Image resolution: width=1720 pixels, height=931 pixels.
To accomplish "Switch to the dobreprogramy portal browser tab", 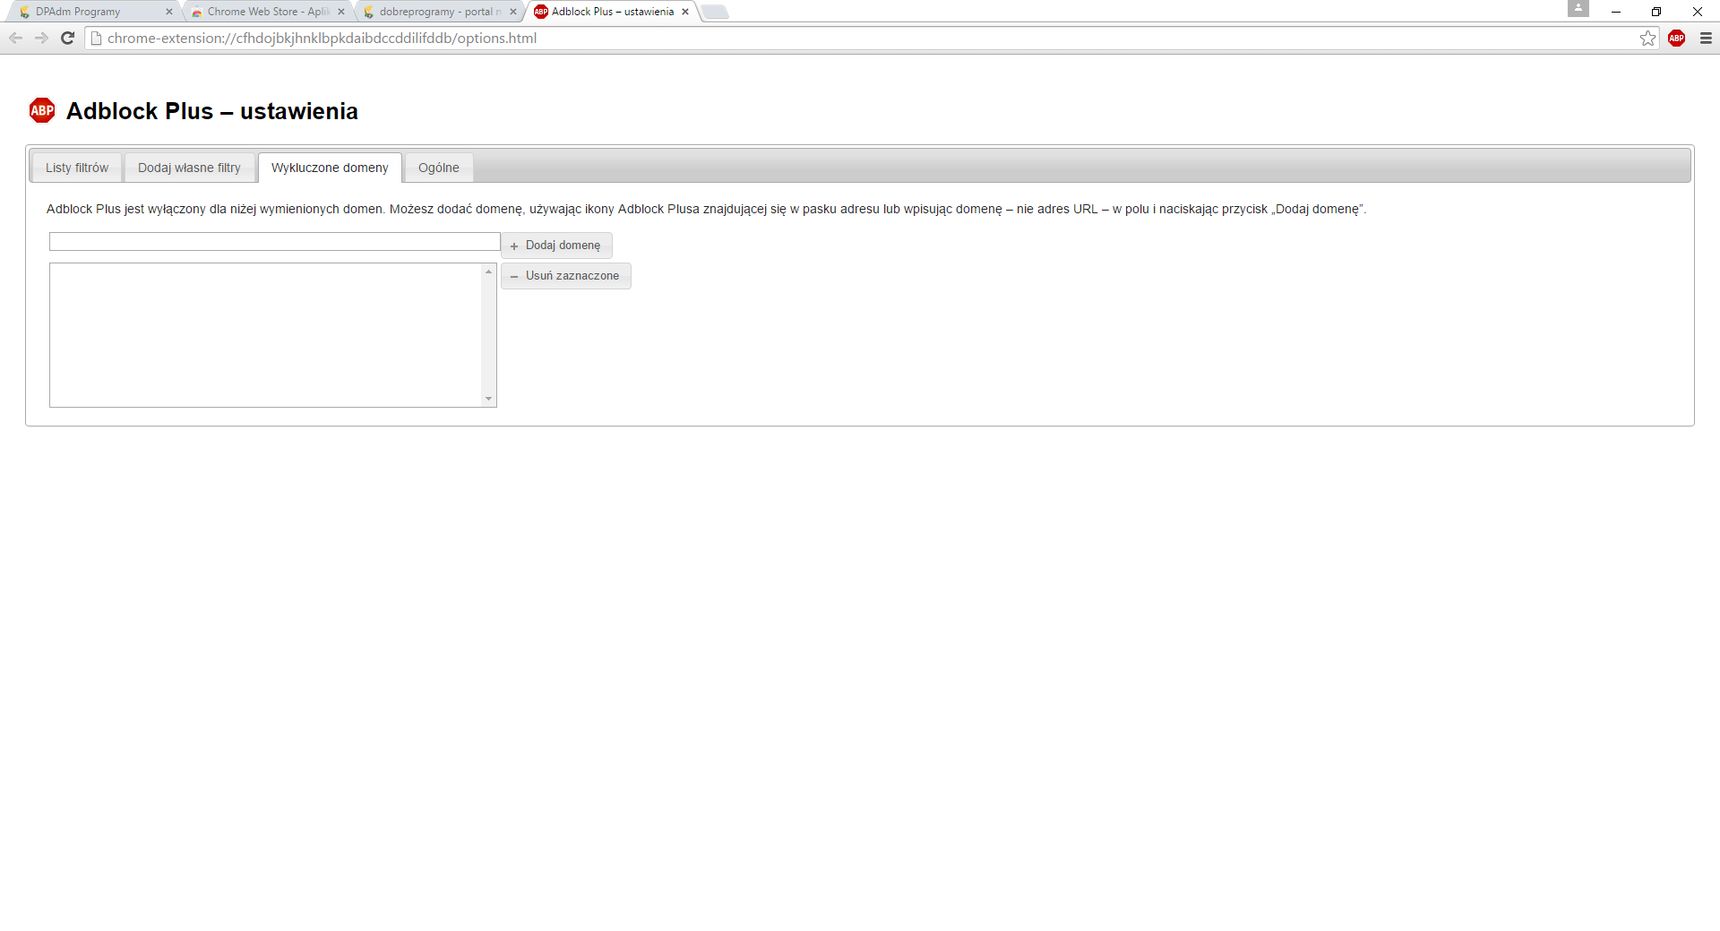I will click(x=438, y=12).
